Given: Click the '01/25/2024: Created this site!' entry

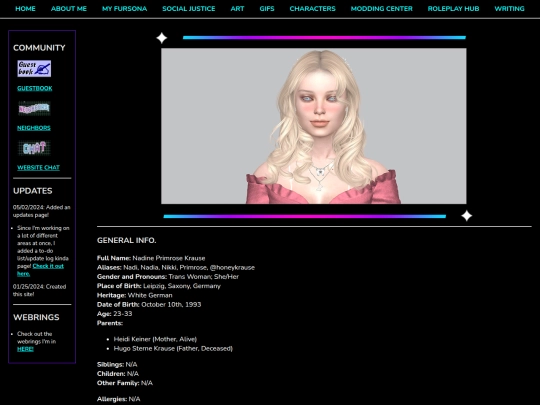Looking at the screenshot, I should click(x=39, y=290).
